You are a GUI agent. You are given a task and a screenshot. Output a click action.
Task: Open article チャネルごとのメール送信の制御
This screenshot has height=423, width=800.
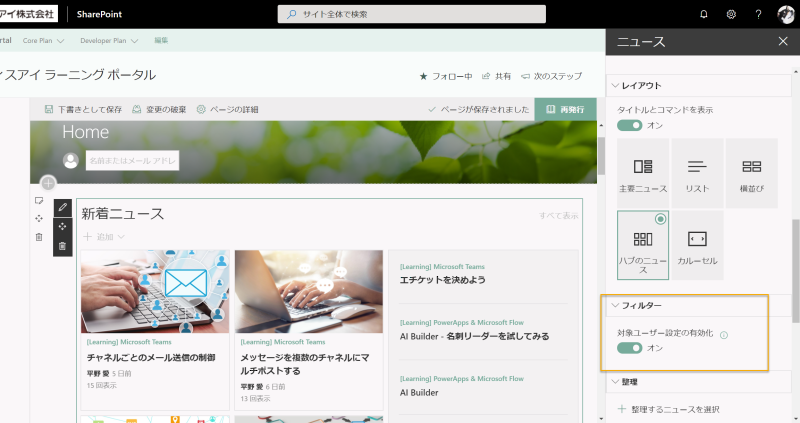point(151,358)
